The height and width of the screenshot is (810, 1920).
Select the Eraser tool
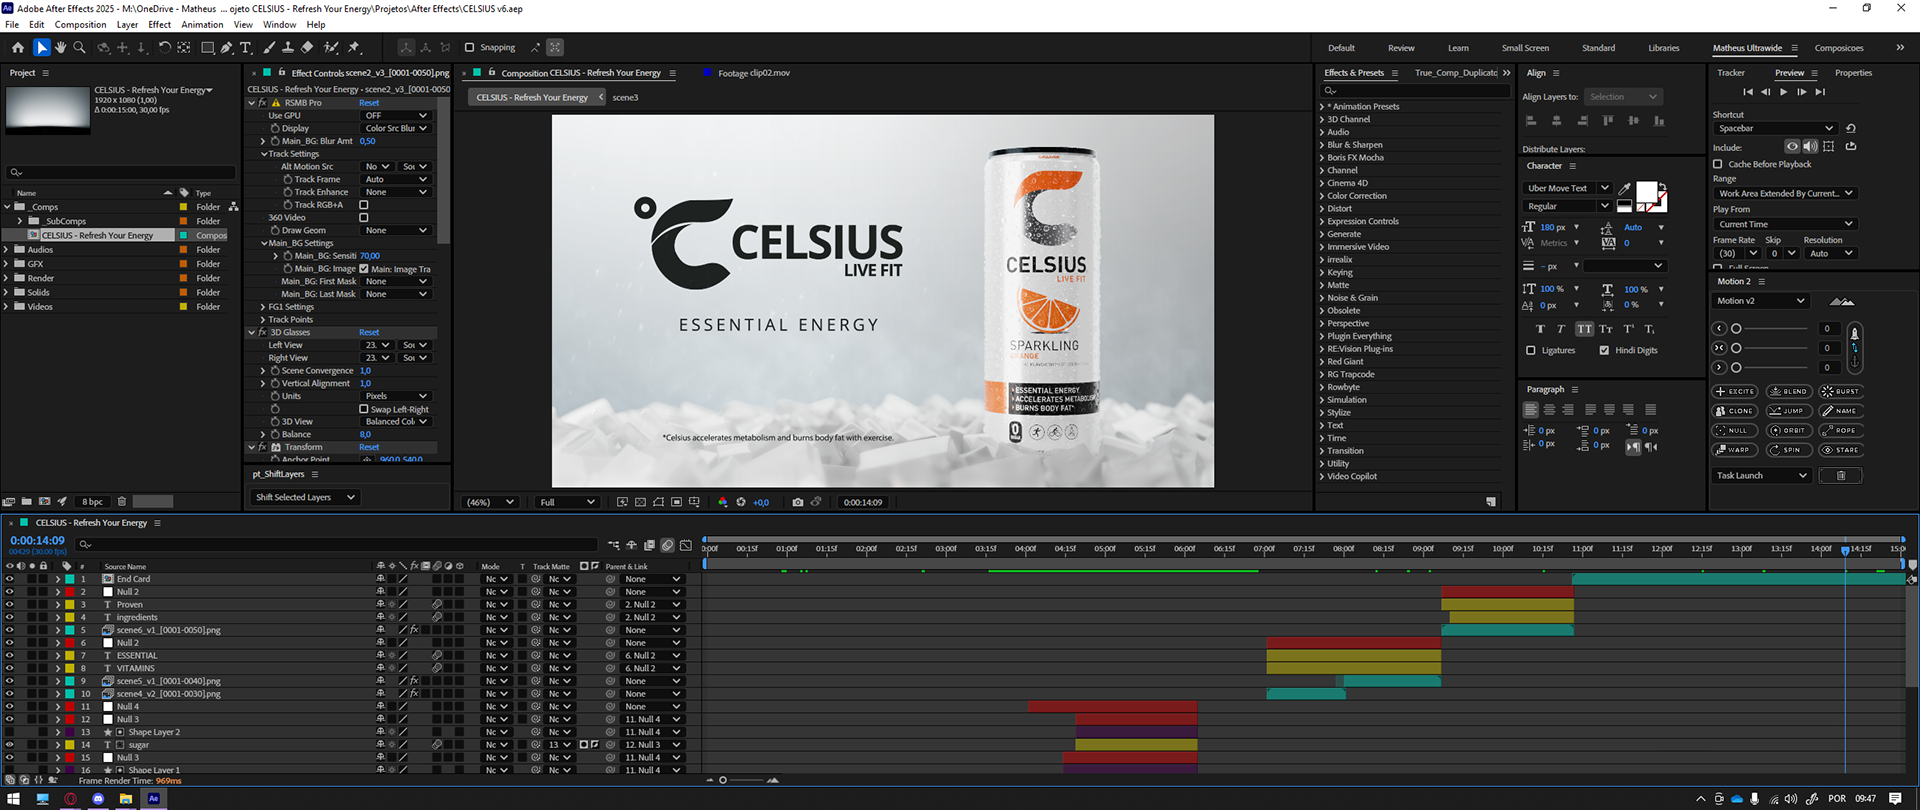[x=307, y=47]
